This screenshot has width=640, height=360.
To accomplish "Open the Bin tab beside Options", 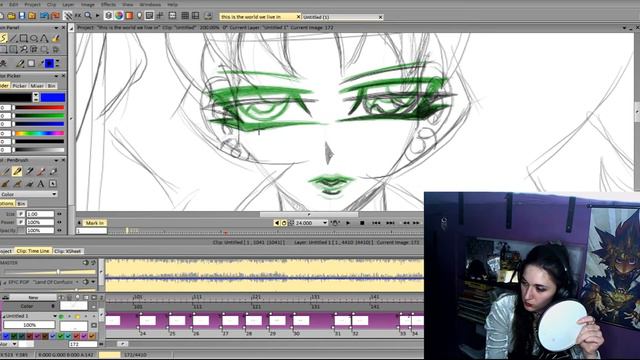I will [x=22, y=203].
